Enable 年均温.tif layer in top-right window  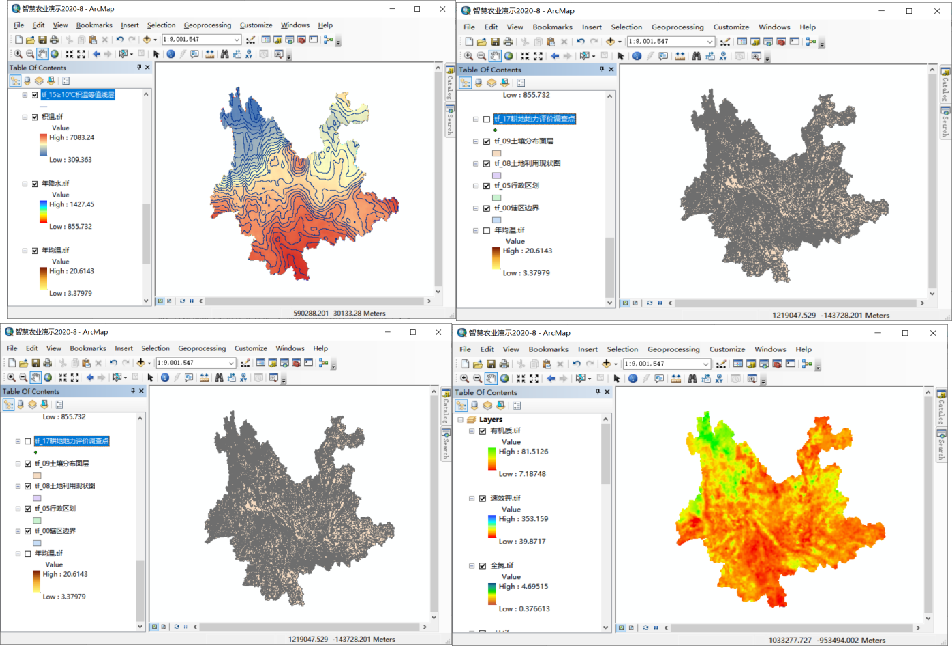tap(487, 230)
